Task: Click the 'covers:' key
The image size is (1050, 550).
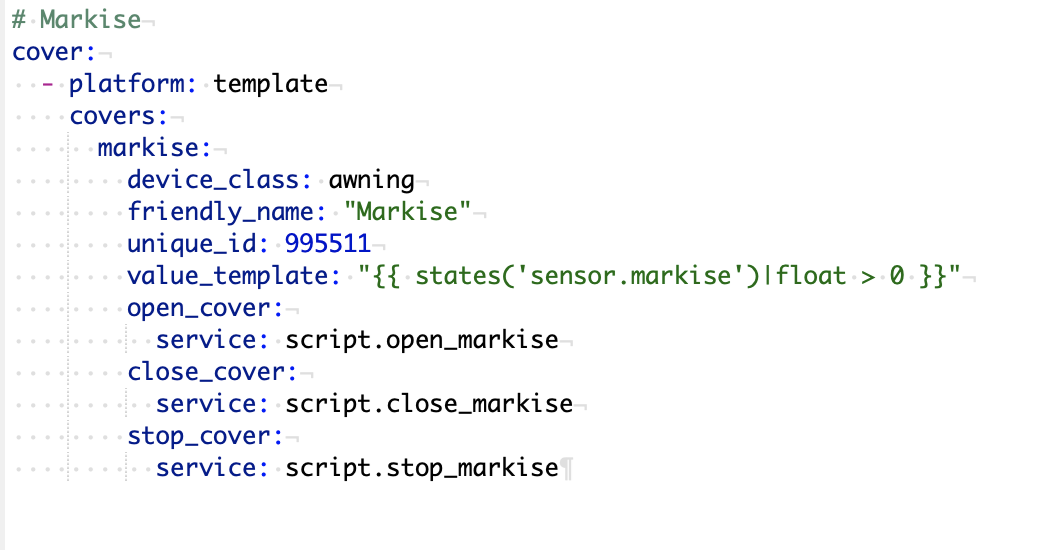Action: tap(119, 116)
